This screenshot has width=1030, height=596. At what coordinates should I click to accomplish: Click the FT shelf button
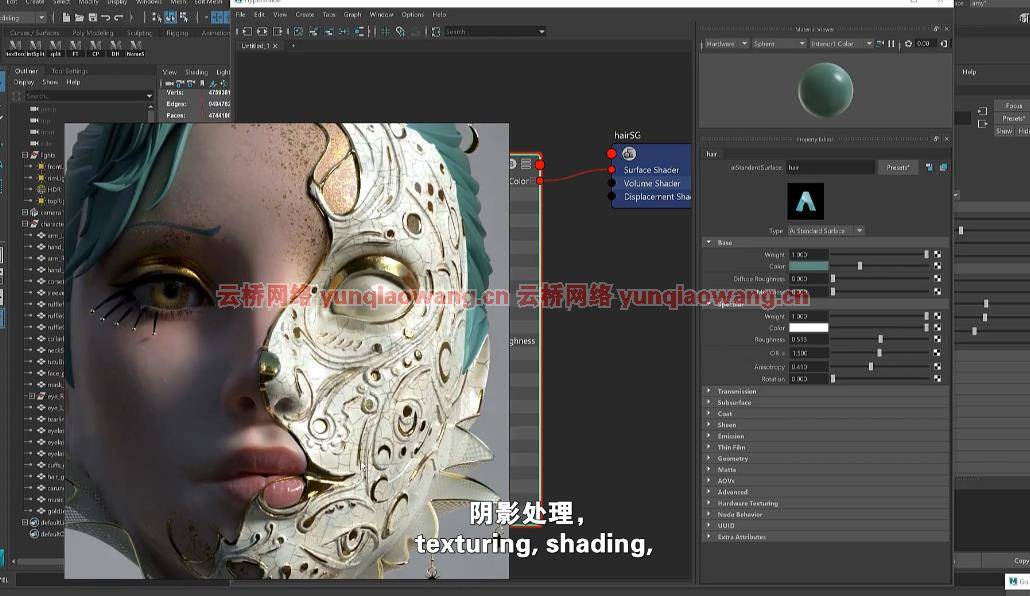click(76, 49)
